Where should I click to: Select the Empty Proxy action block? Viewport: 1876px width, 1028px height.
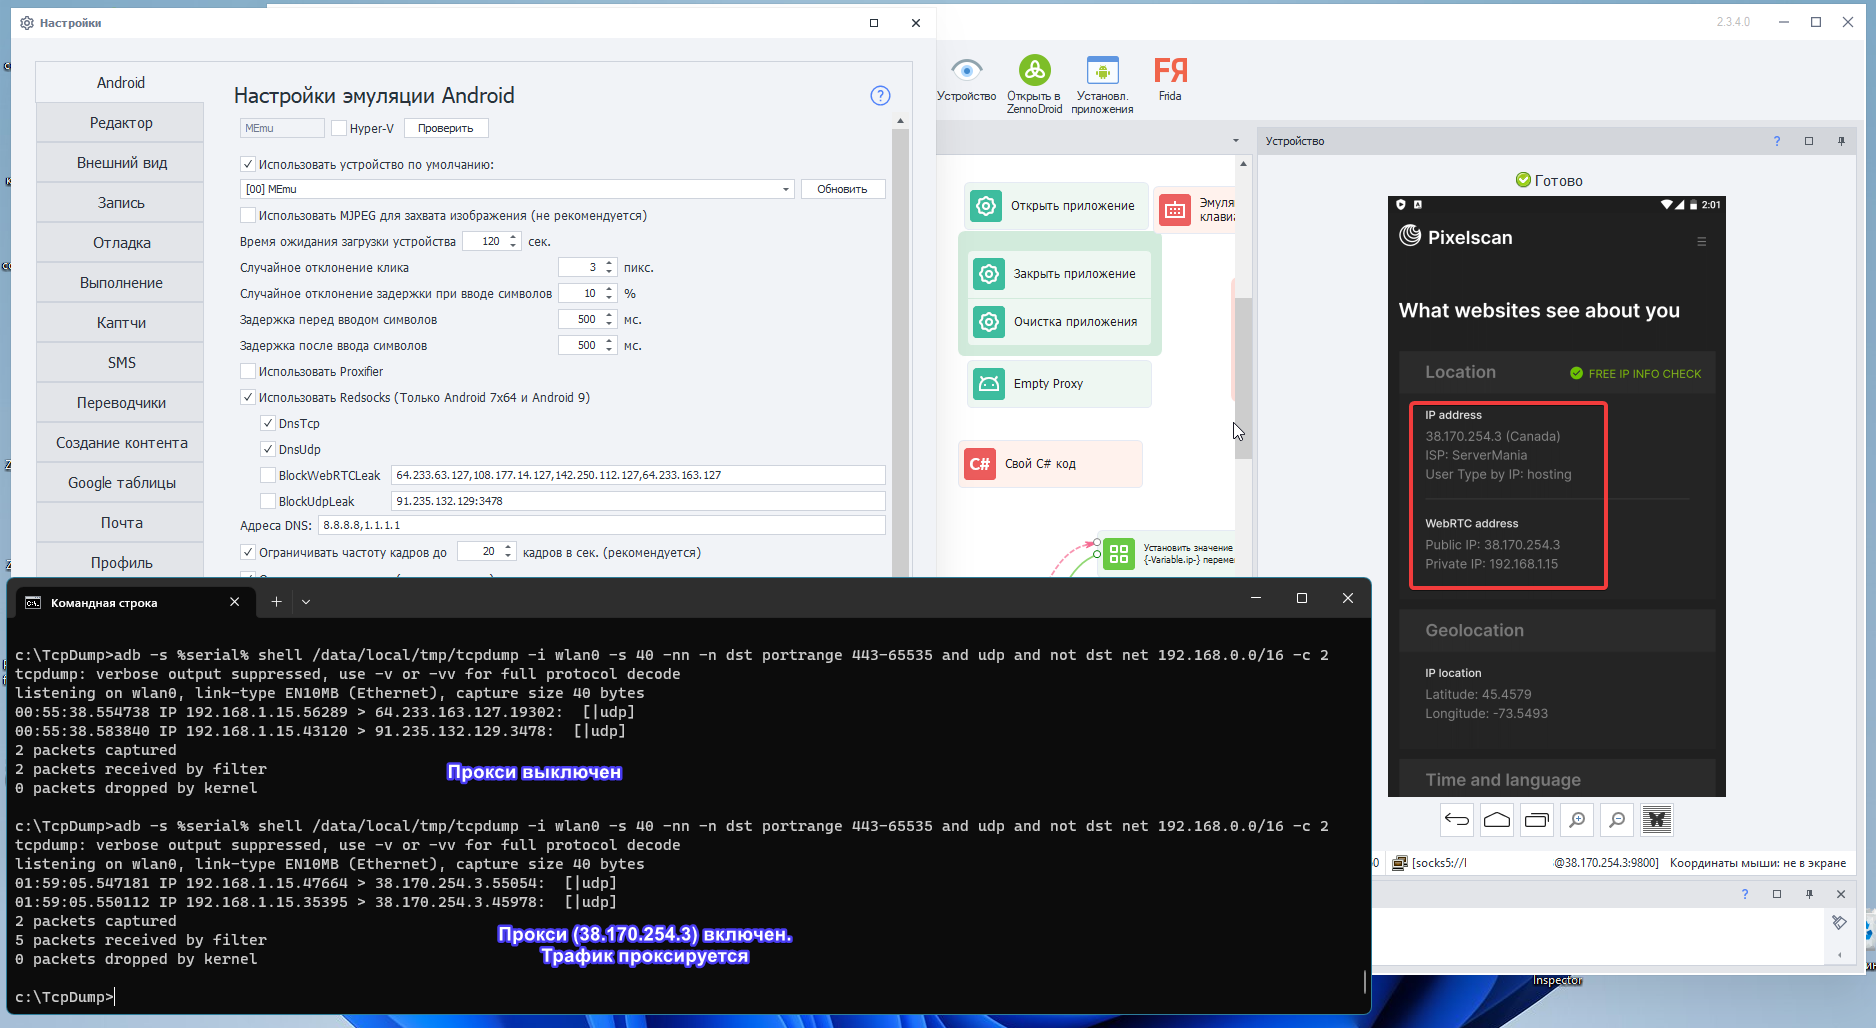pyautogui.click(x=1058, y=384)
